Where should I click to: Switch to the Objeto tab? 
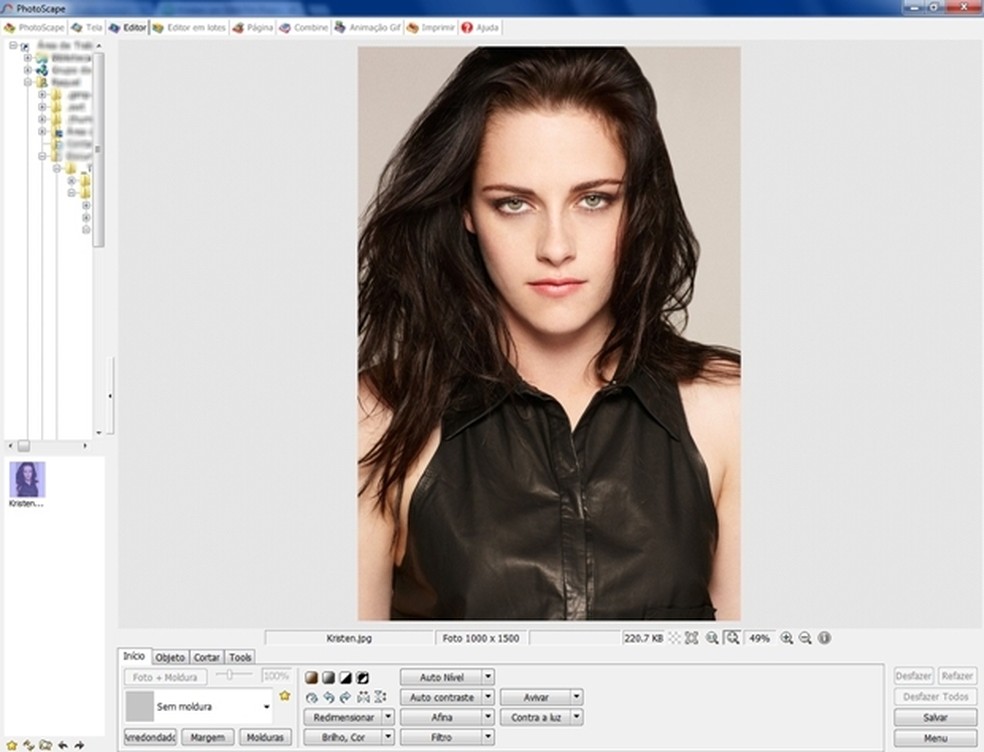coord(170,657)
